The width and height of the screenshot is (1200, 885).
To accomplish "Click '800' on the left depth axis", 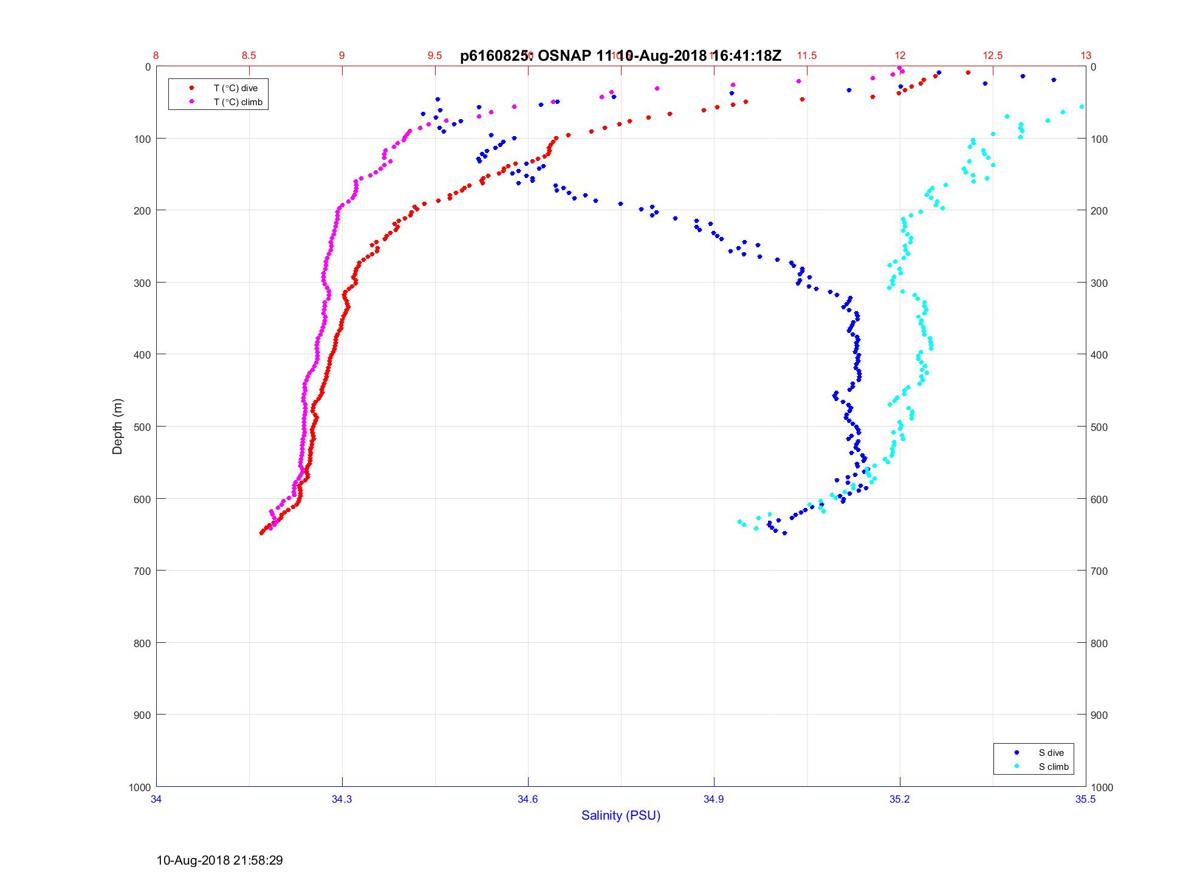I will [141, 643].
